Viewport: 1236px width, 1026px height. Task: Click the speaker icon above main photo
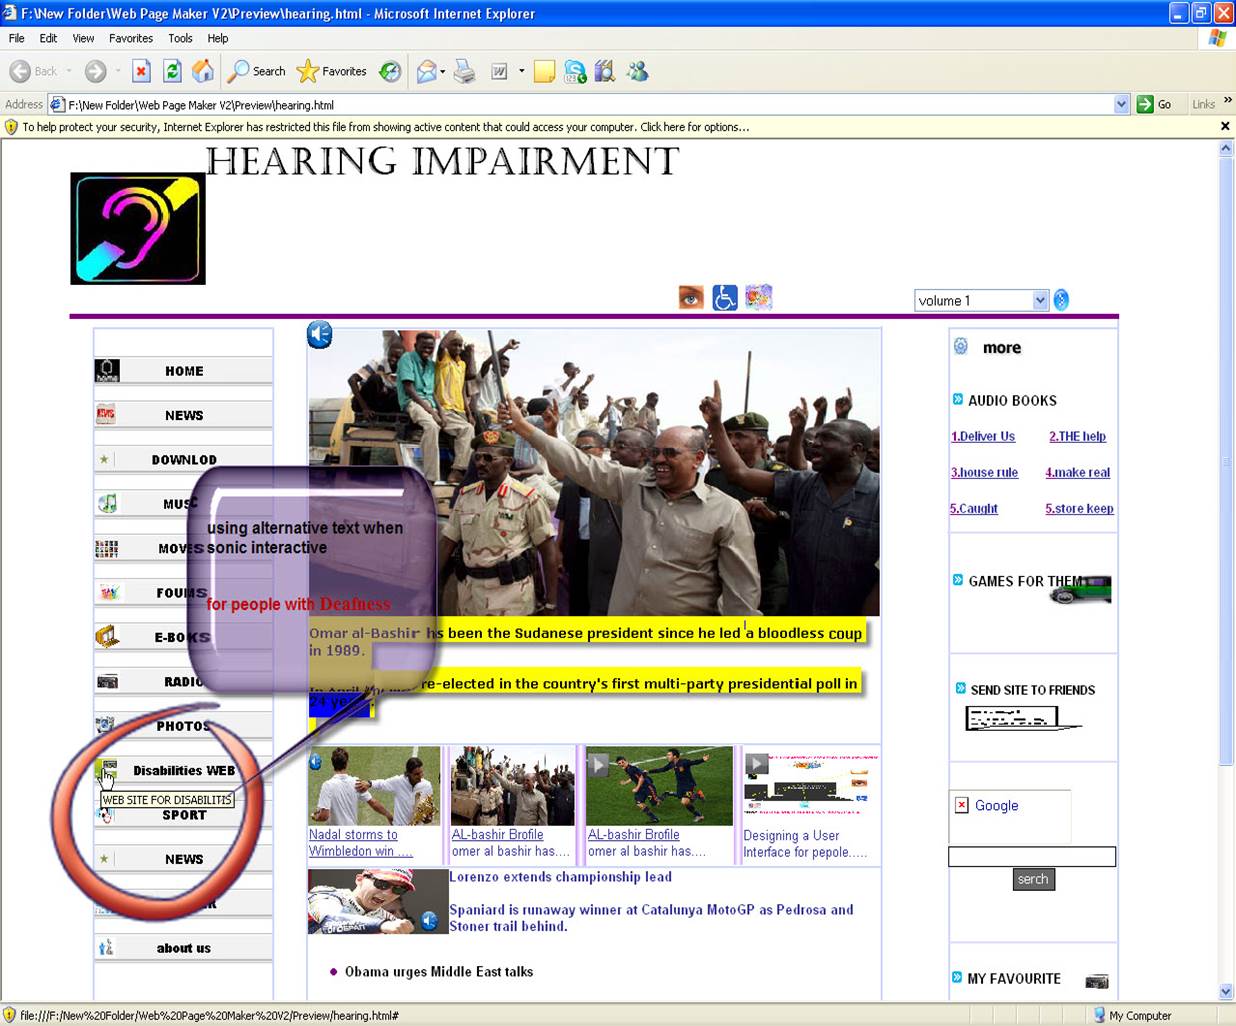pyautogui.click(x=319, y=335)
